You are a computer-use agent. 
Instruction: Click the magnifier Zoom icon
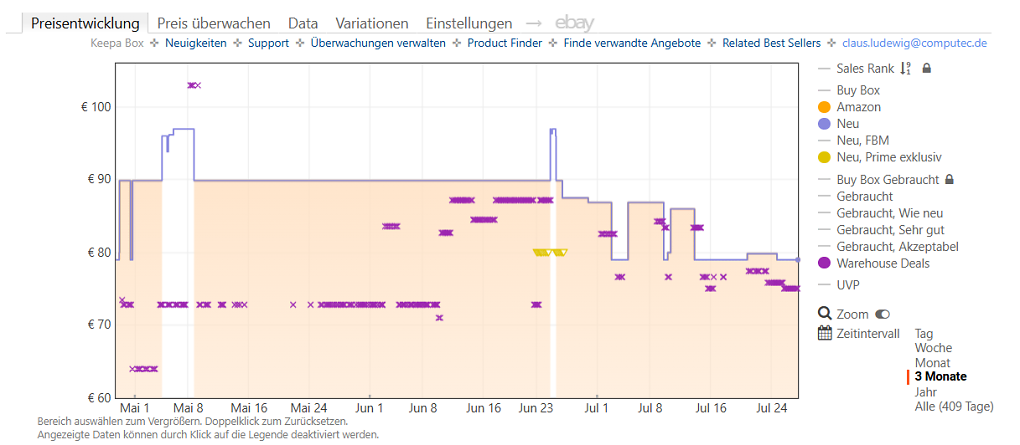825,314
